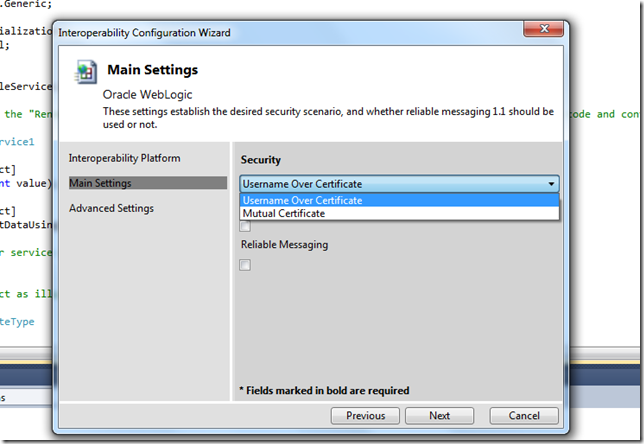Screen dimensions: 644x444
Task: Click the Main Settings wizard page icon
Action: [86, 72]
